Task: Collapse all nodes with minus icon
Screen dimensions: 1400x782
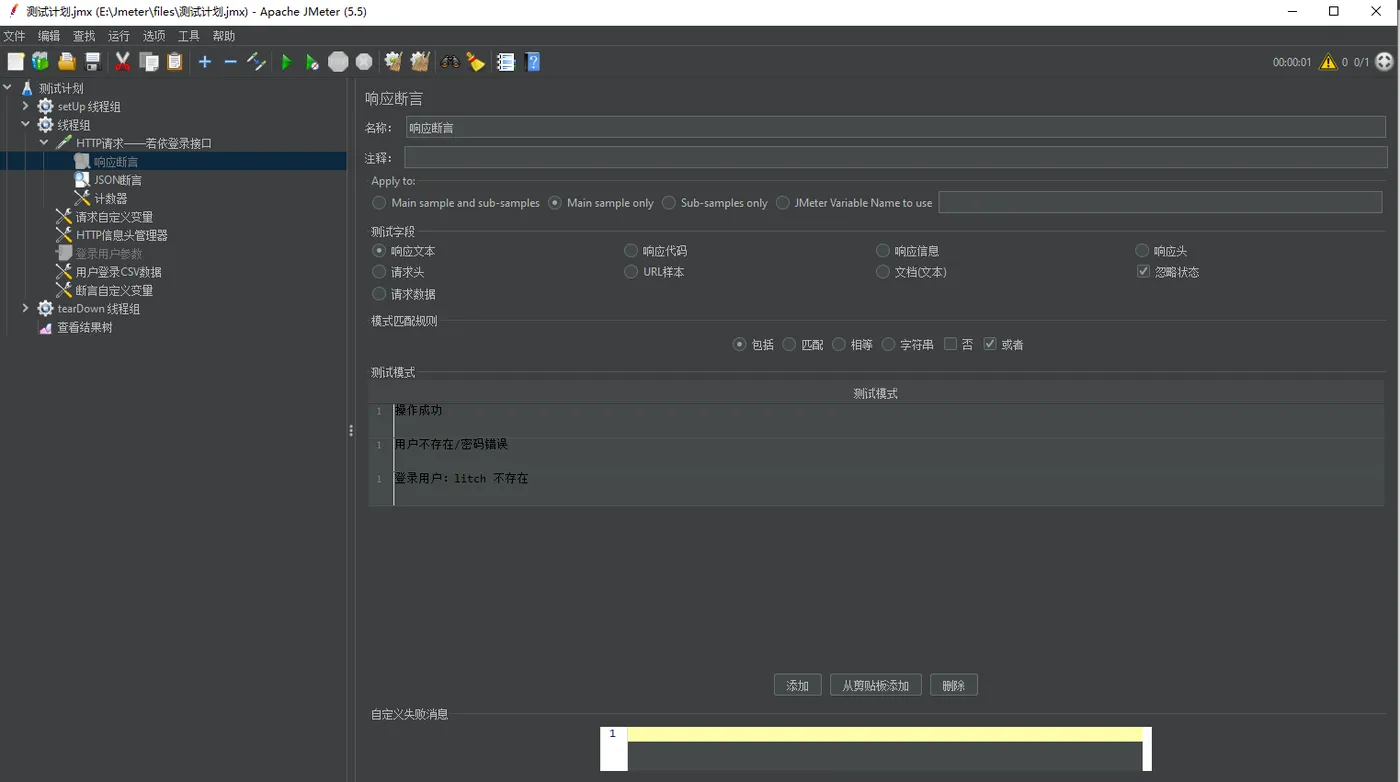Action: click(x=230, y=62)
